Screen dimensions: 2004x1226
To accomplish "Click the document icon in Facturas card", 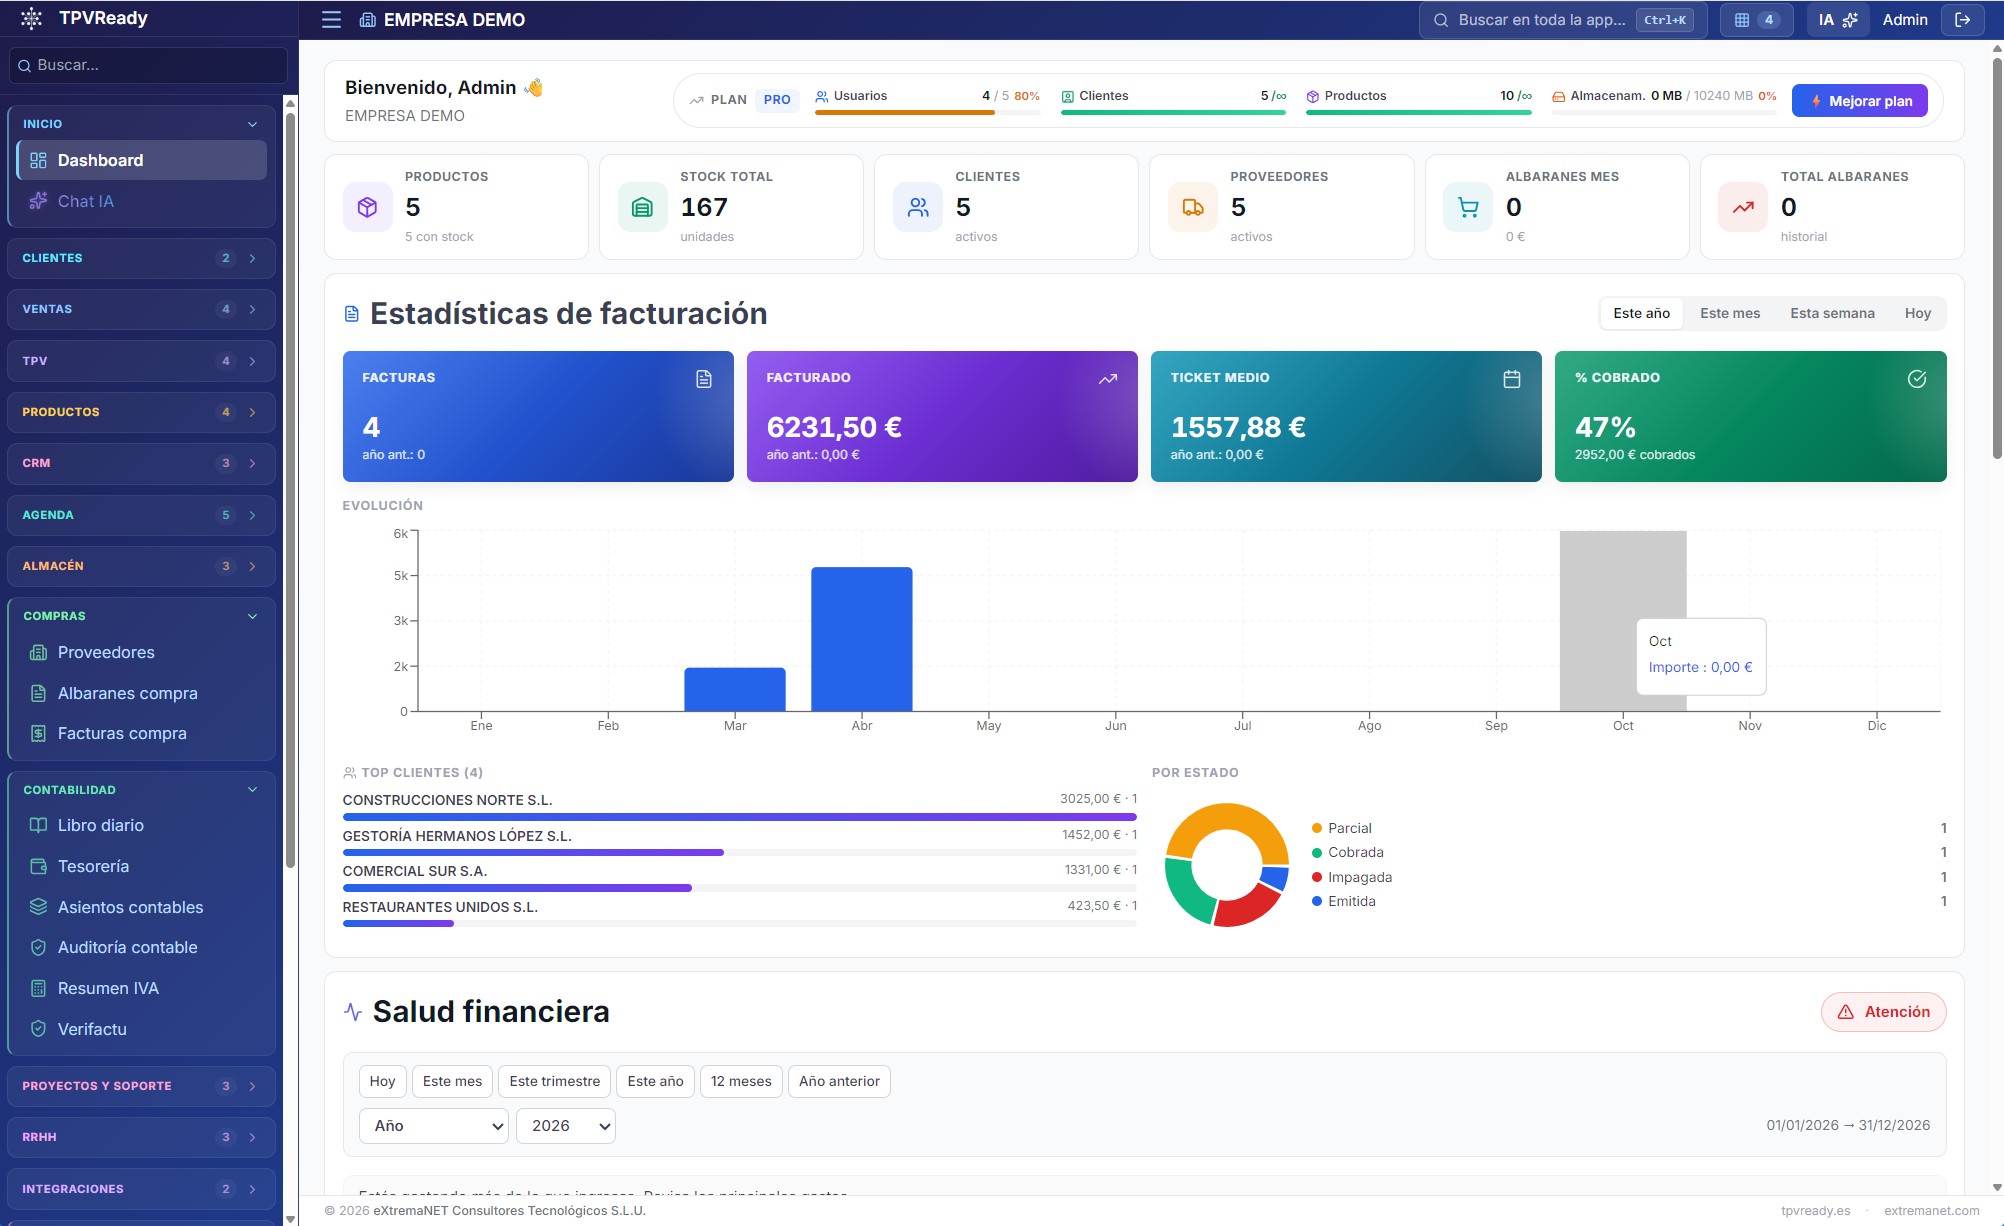I will 704,379.
